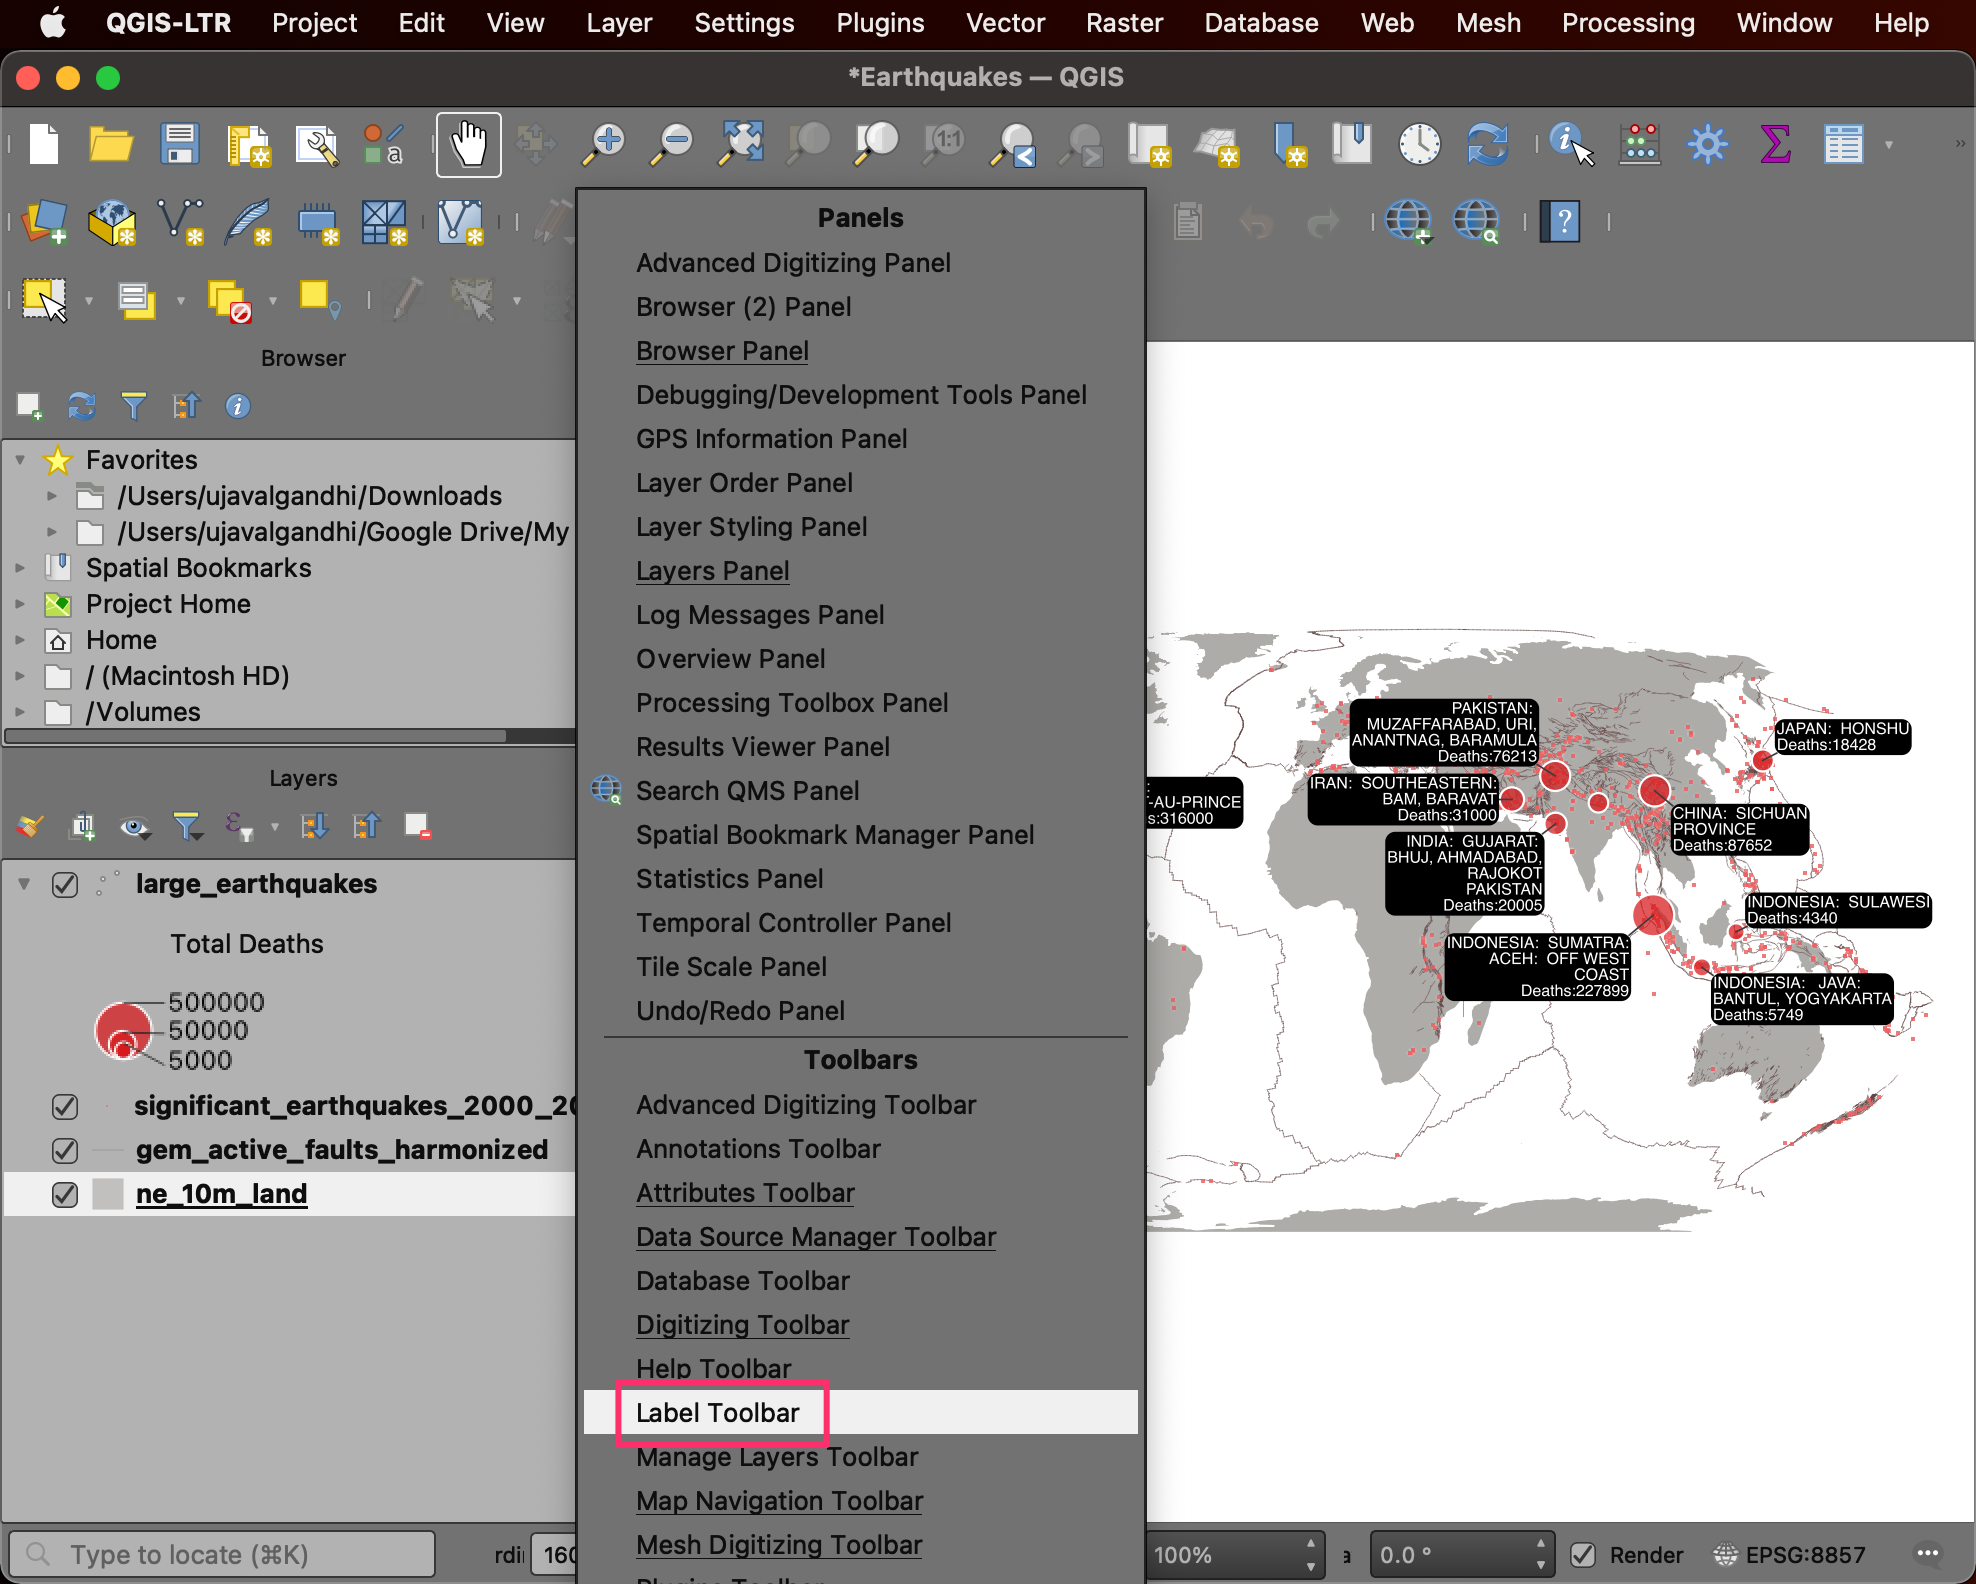This screenshot has height=1584, width=1976.
Task: Choose Processing Toolbox Panel entry
Action: coord(792,703)
